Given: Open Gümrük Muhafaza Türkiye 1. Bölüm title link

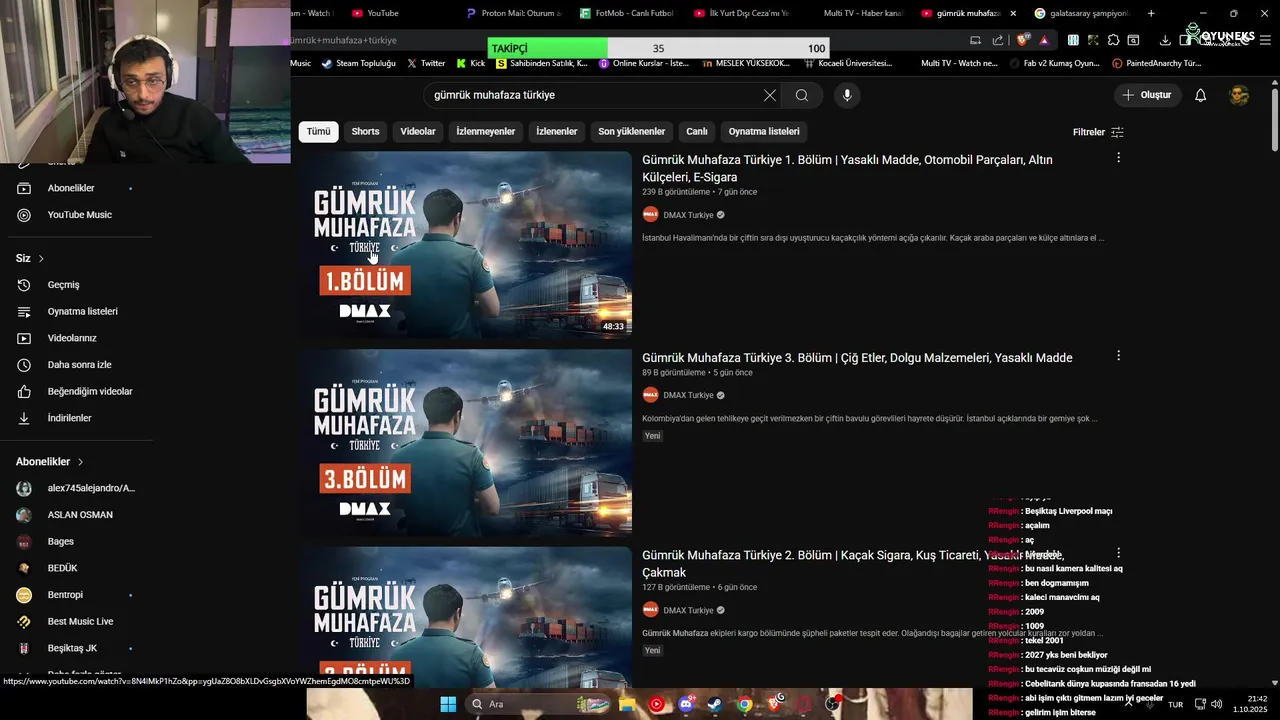Looking at the screenshot, I should pos(847,168).
